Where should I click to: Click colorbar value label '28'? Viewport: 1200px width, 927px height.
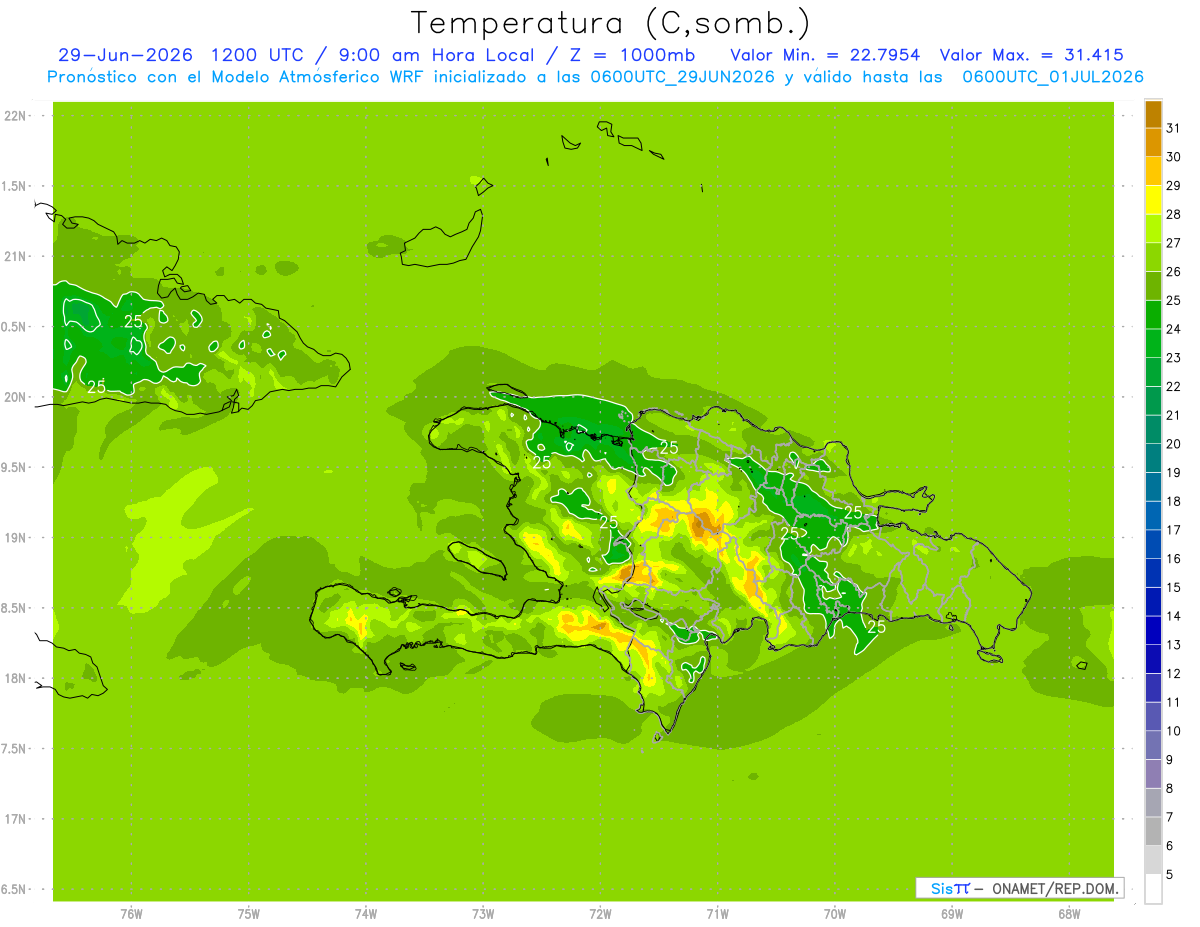(x=1173, y=214)
